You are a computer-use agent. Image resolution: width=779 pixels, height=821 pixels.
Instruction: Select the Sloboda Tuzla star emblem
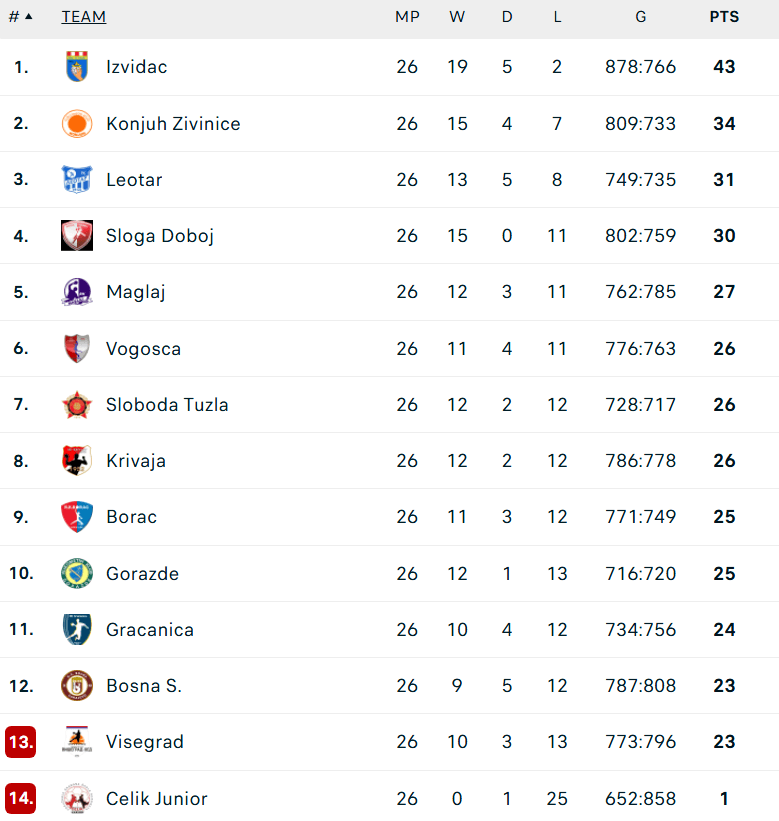77,405
